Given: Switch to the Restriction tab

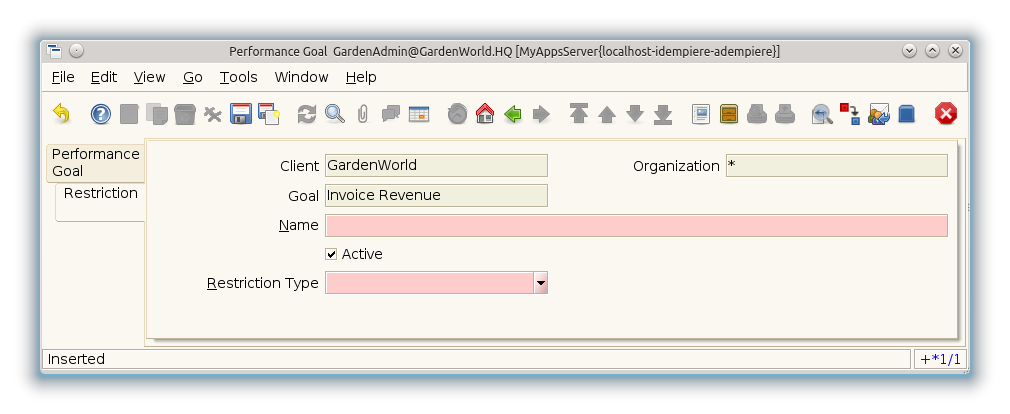Looking at the screenshot, I should [x=100, y=194].
